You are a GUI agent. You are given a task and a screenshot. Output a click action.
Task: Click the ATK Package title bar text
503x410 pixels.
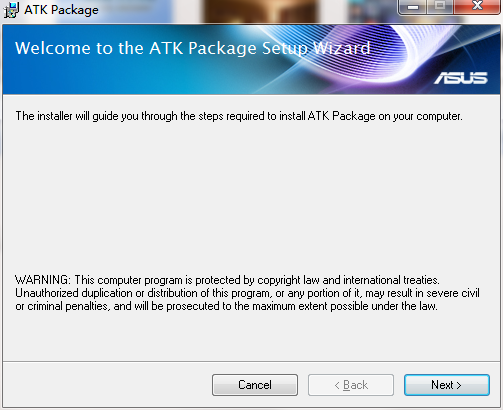click(x=61, y=10)
